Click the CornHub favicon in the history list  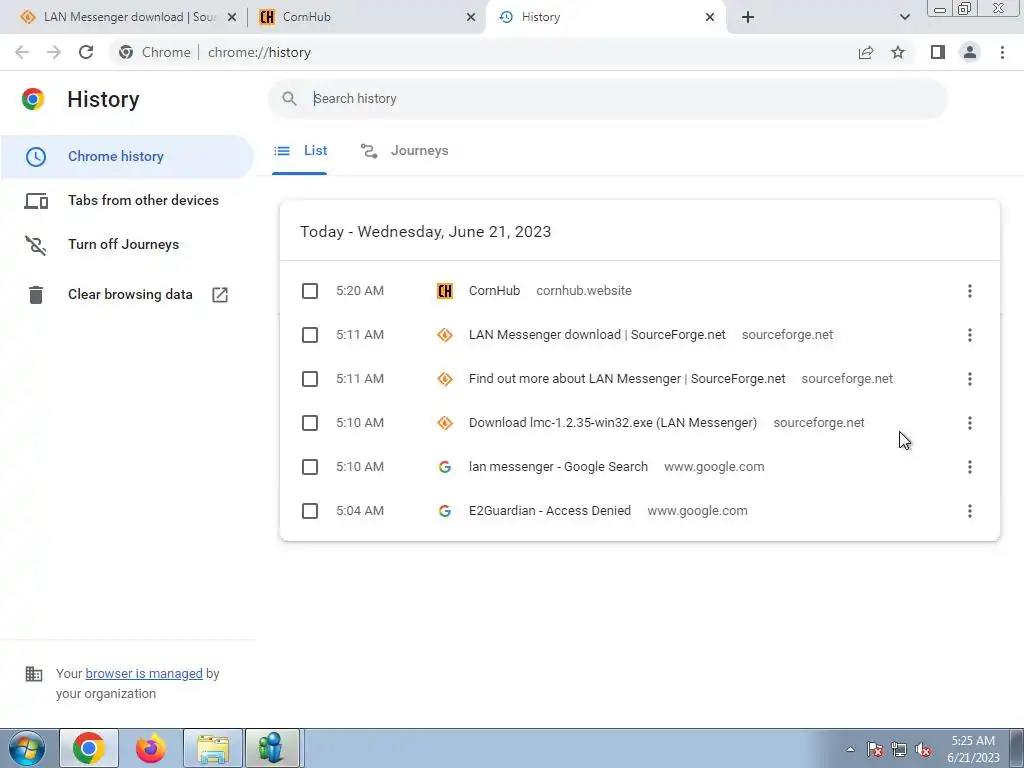coord(445,291)
